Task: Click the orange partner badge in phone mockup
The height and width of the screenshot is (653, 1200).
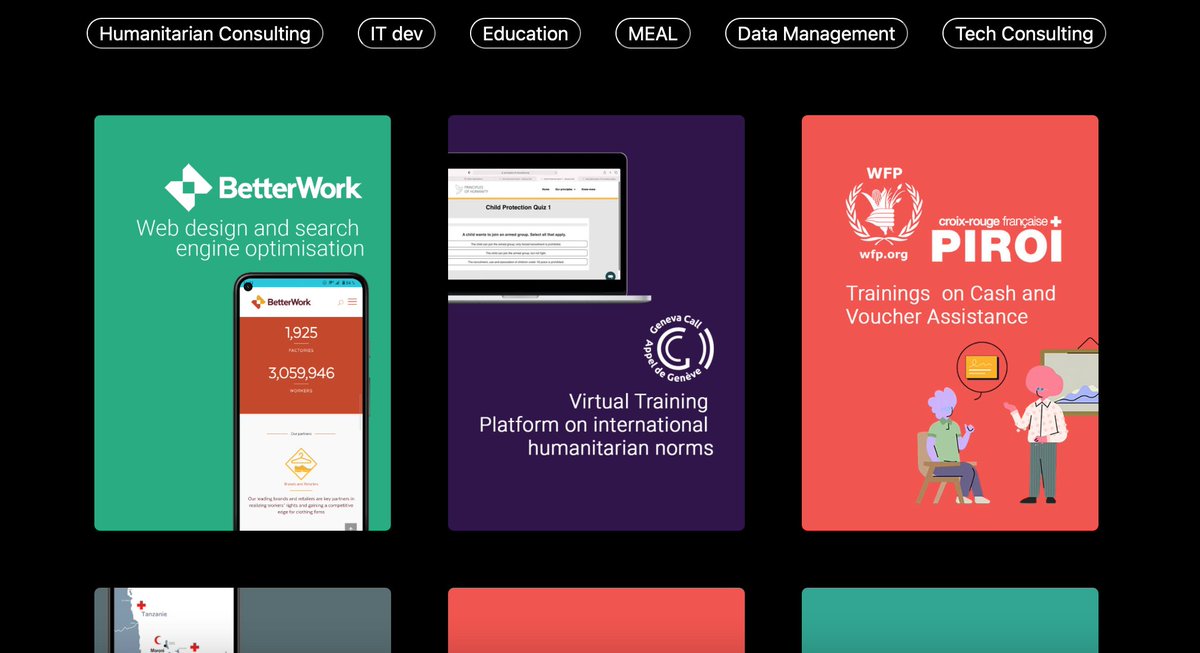Action: coord(301,463)
